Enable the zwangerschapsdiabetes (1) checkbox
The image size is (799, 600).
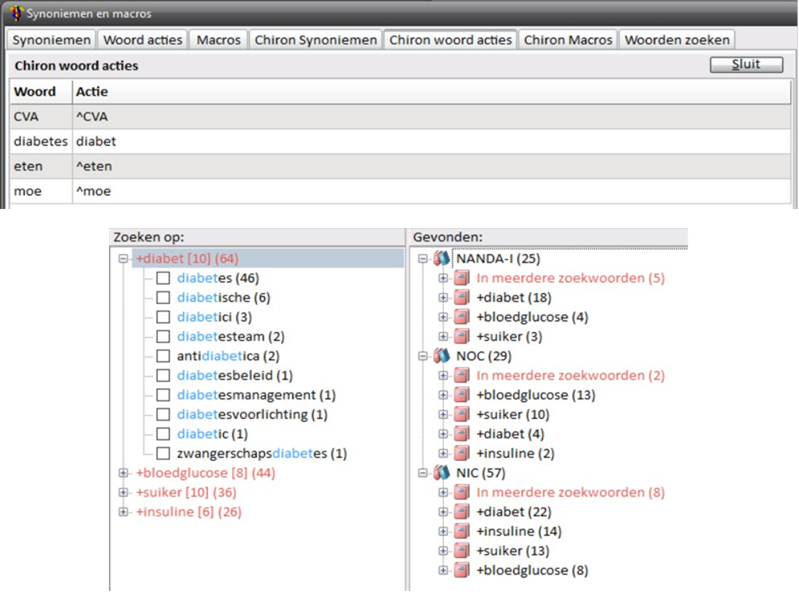click(x=163, y=453)
